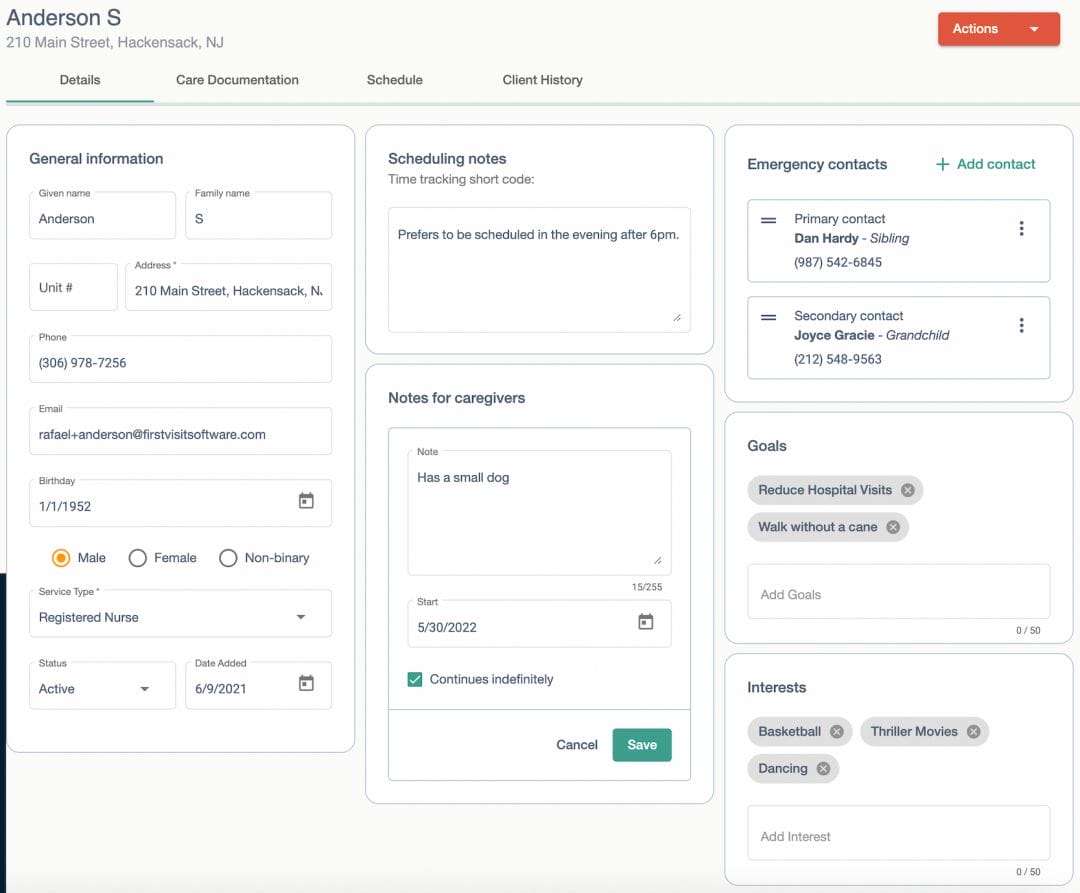Select the Non-binary radio button

(x=228, y=558)
